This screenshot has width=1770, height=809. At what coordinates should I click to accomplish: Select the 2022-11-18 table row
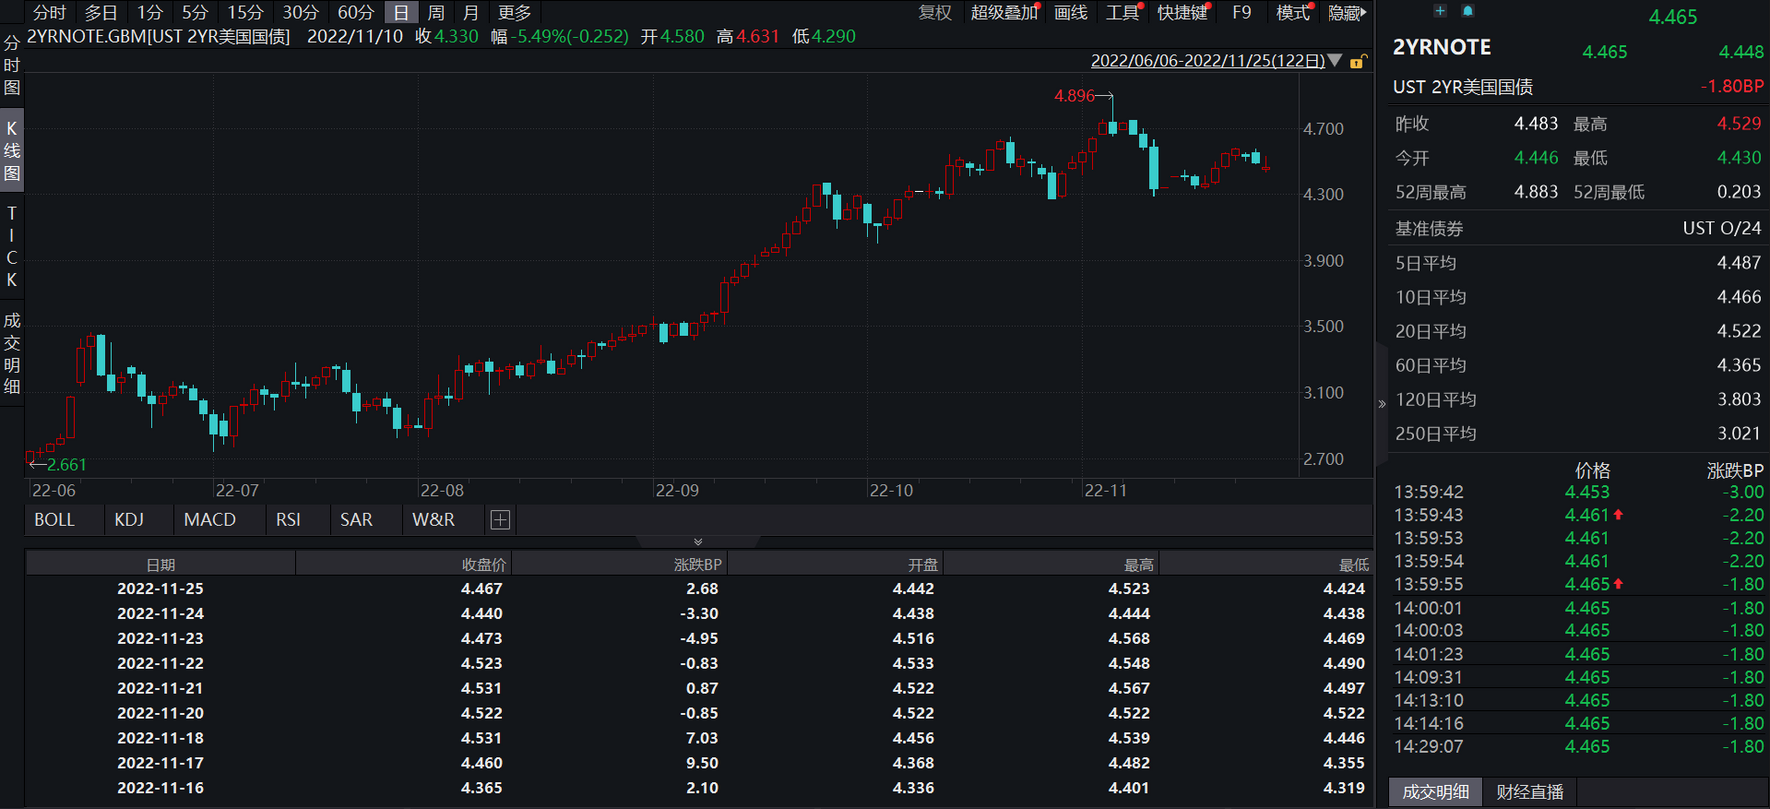click(x=698, y=738)
